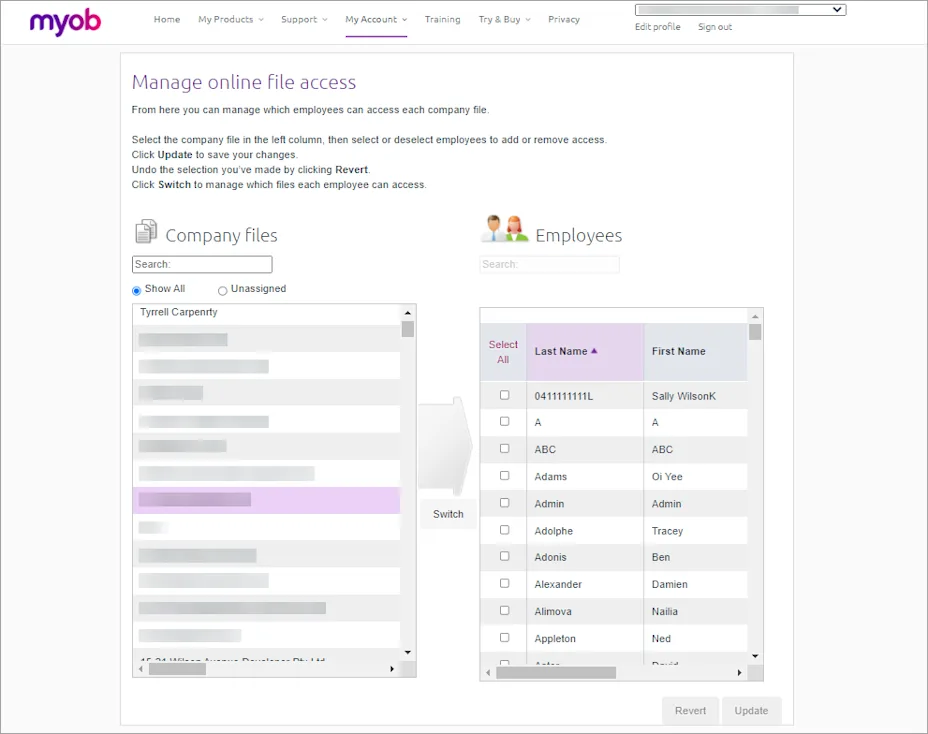The height and width of the screenshot is (734, 928).
Task: Sort by Last Name column header
Action: coord(585,352)
